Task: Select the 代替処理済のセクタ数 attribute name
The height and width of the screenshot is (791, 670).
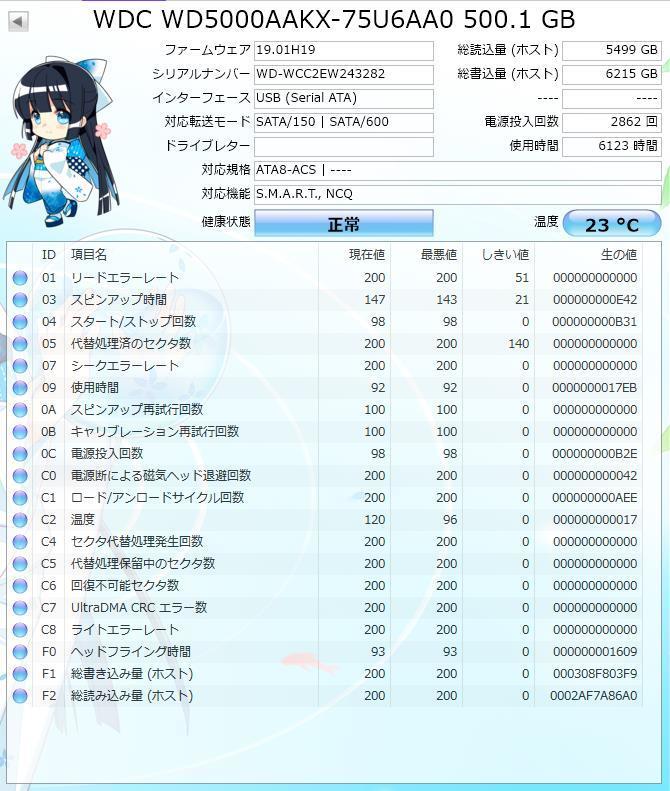Action: pos(131,344)
